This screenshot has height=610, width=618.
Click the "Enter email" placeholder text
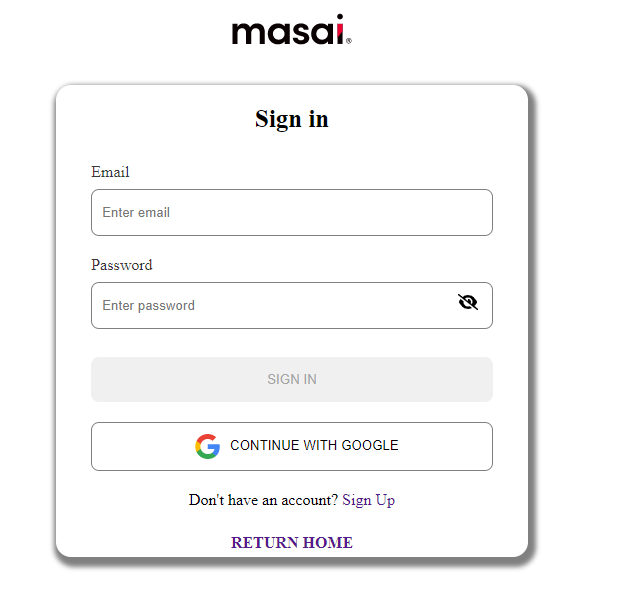(136, 212)
